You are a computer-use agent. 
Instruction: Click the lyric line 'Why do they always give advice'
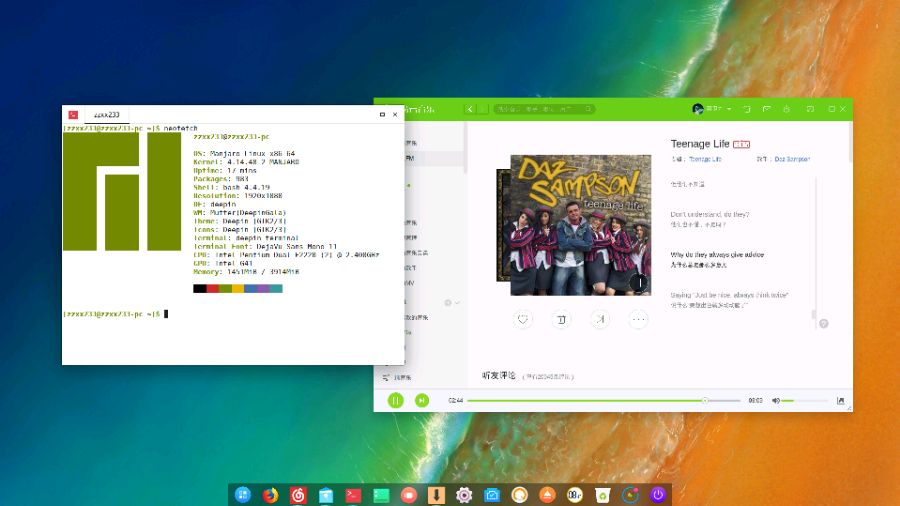pos(717,254)
